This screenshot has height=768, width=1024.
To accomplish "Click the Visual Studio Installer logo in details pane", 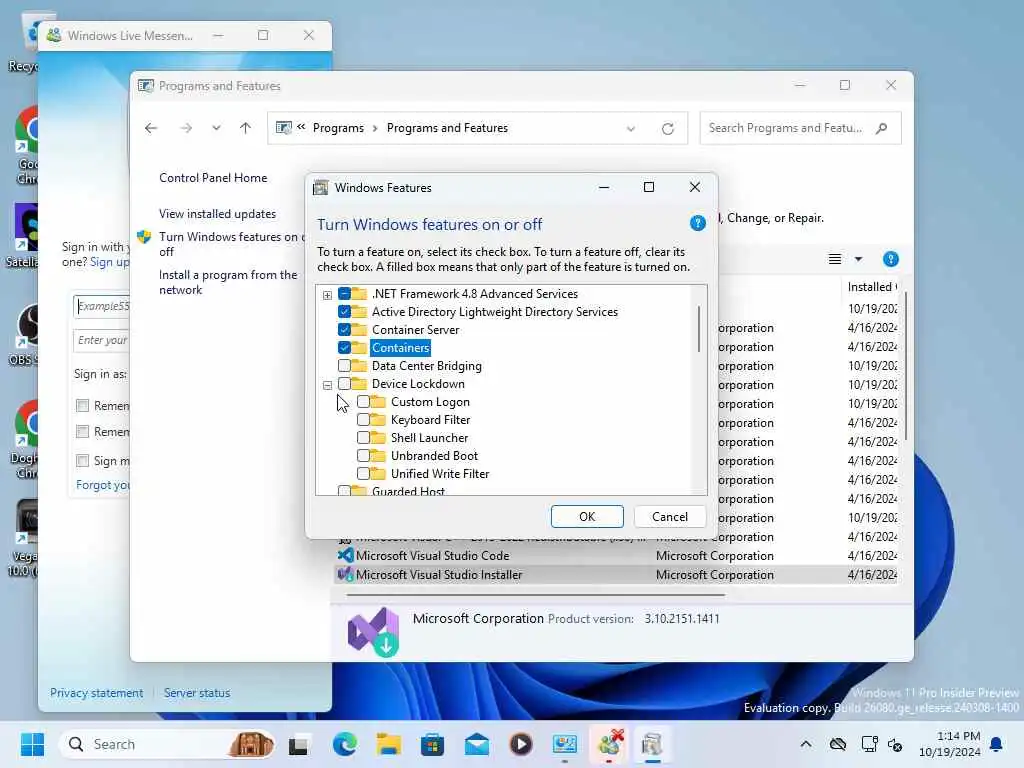I will tap(374, 632).
